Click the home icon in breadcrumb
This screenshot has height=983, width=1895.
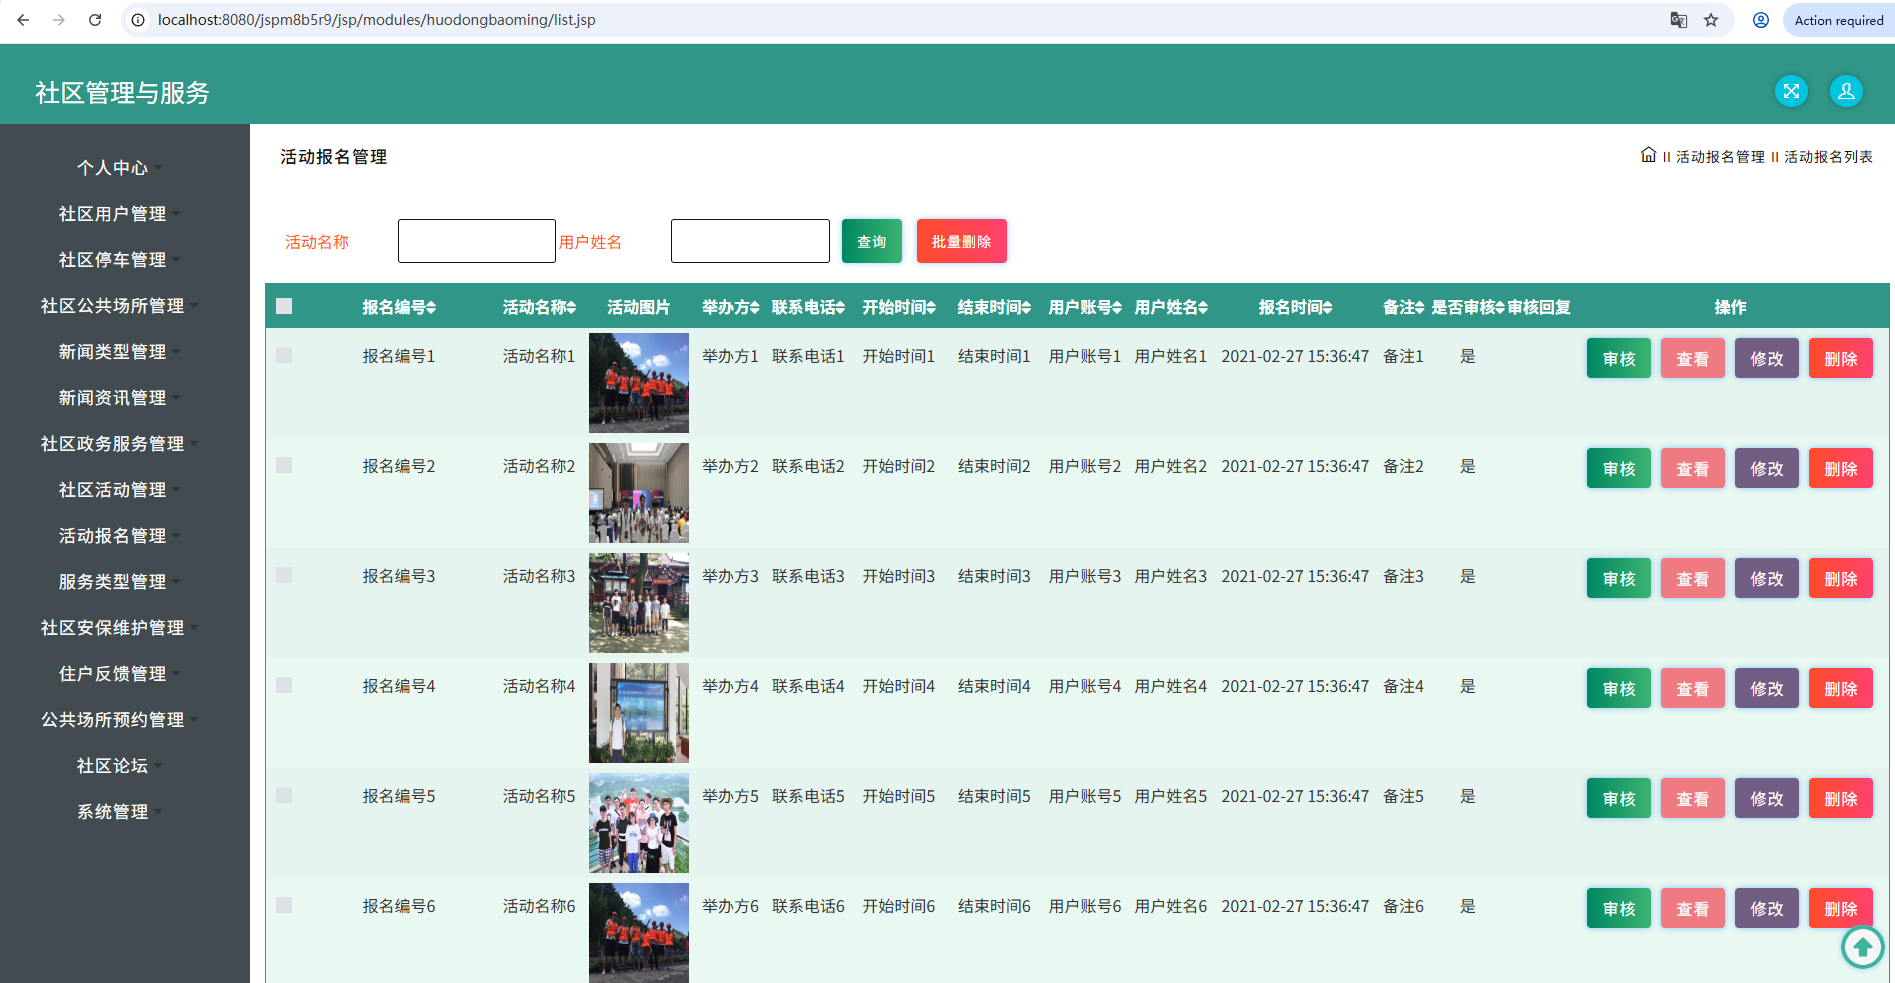[x=1648, y=155]
